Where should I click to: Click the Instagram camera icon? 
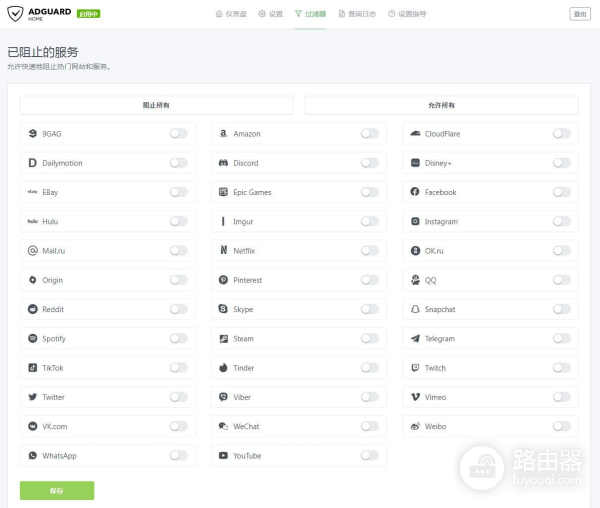415,221
